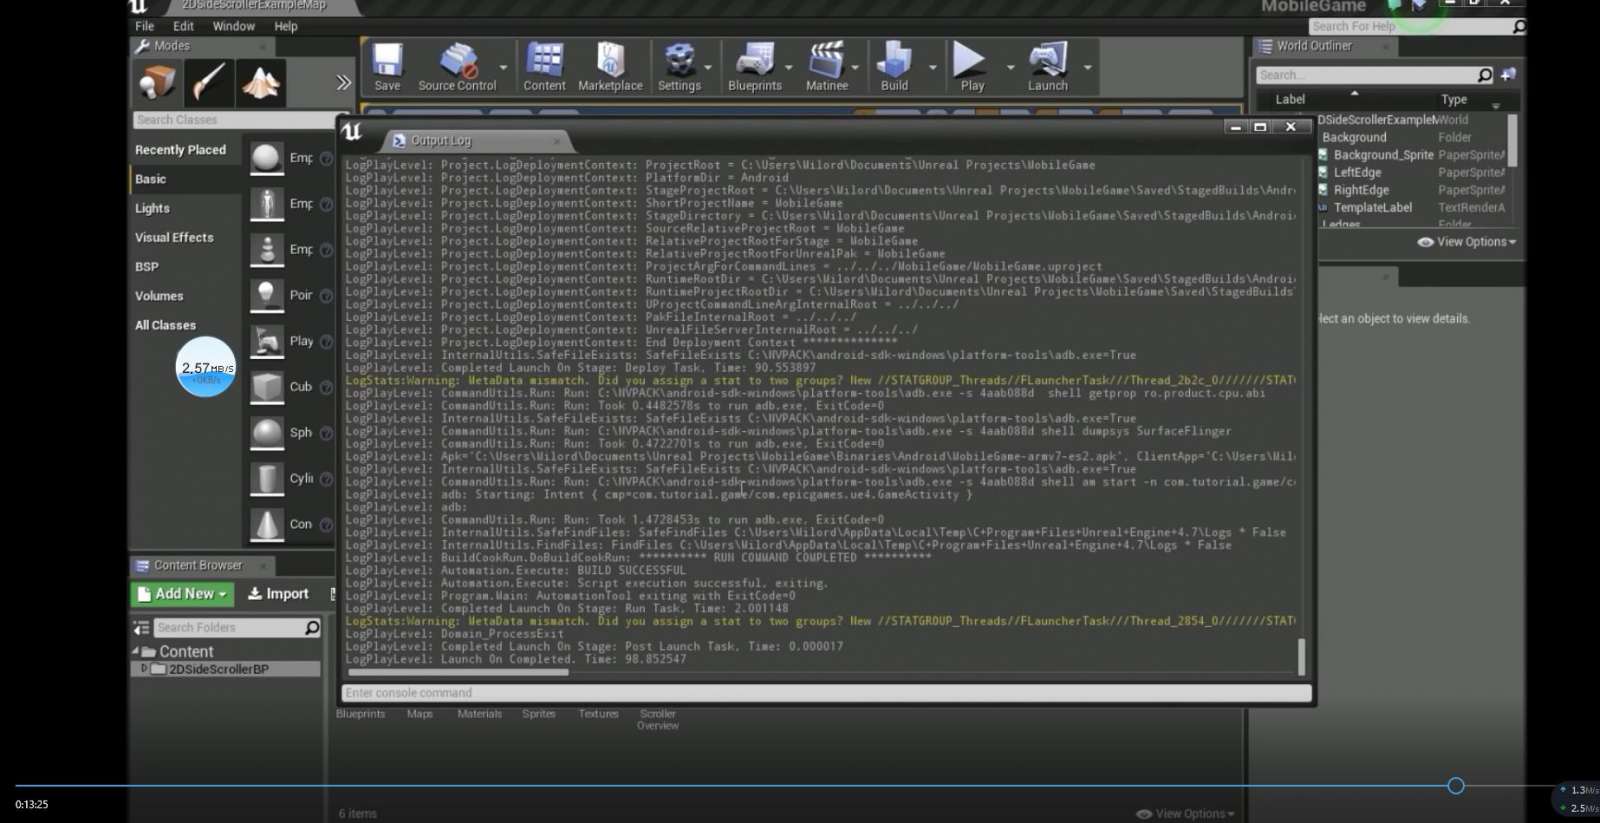Select the Modes tab

click(201, 46)
